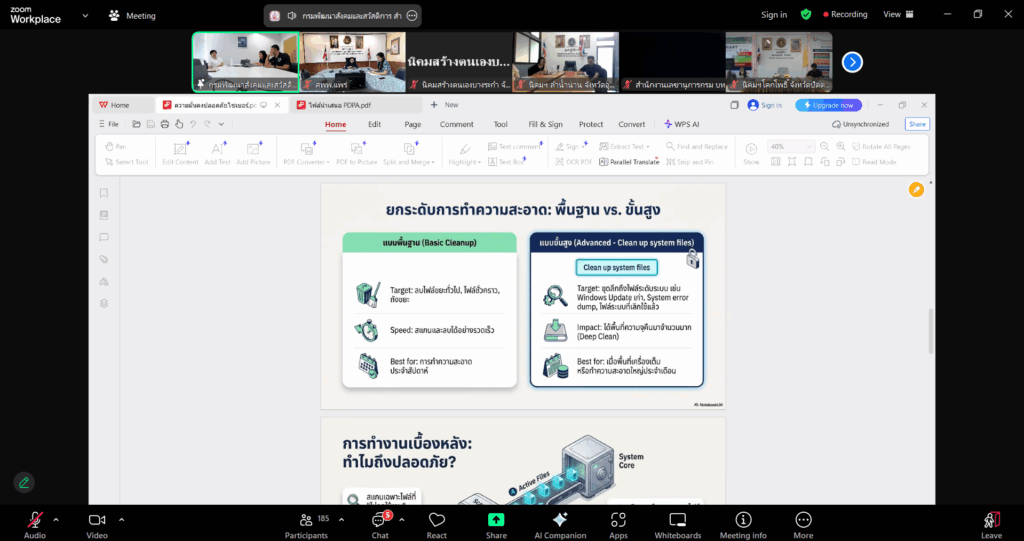Viewport: 1024px width, 541px height.
Task: Open Meeting info panel
Action: pyautogui.click(x=743, y=524)
